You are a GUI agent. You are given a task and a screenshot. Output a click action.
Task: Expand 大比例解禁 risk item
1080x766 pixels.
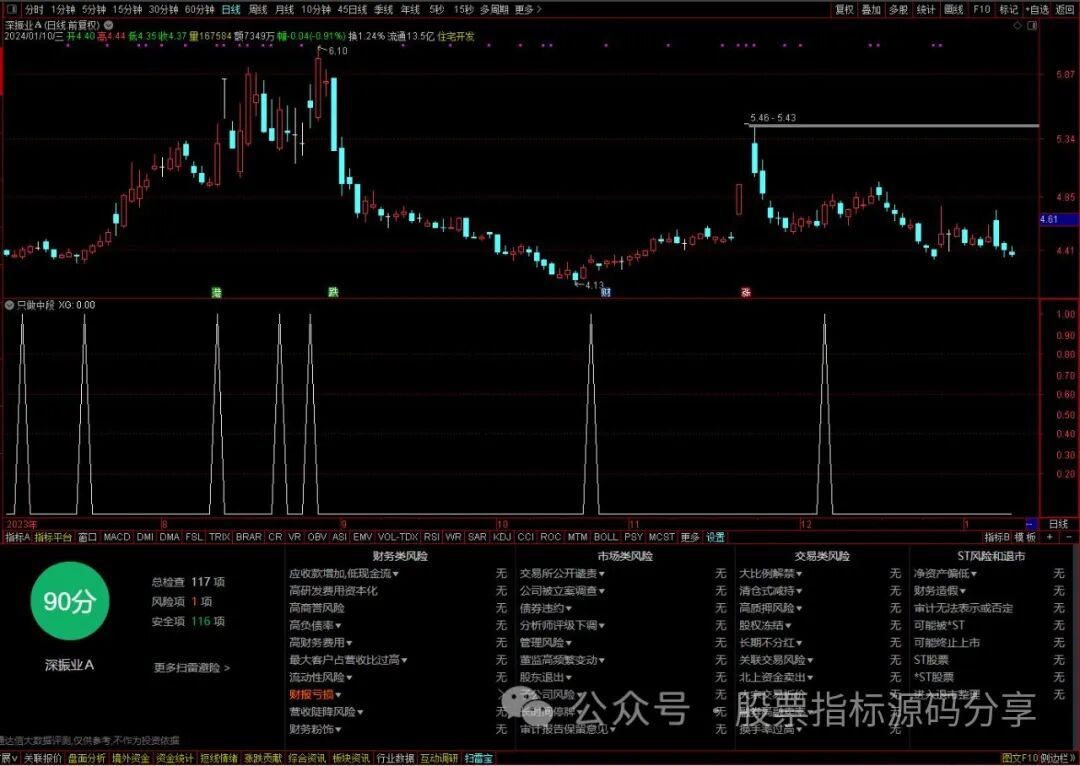[x=771, y=573]
